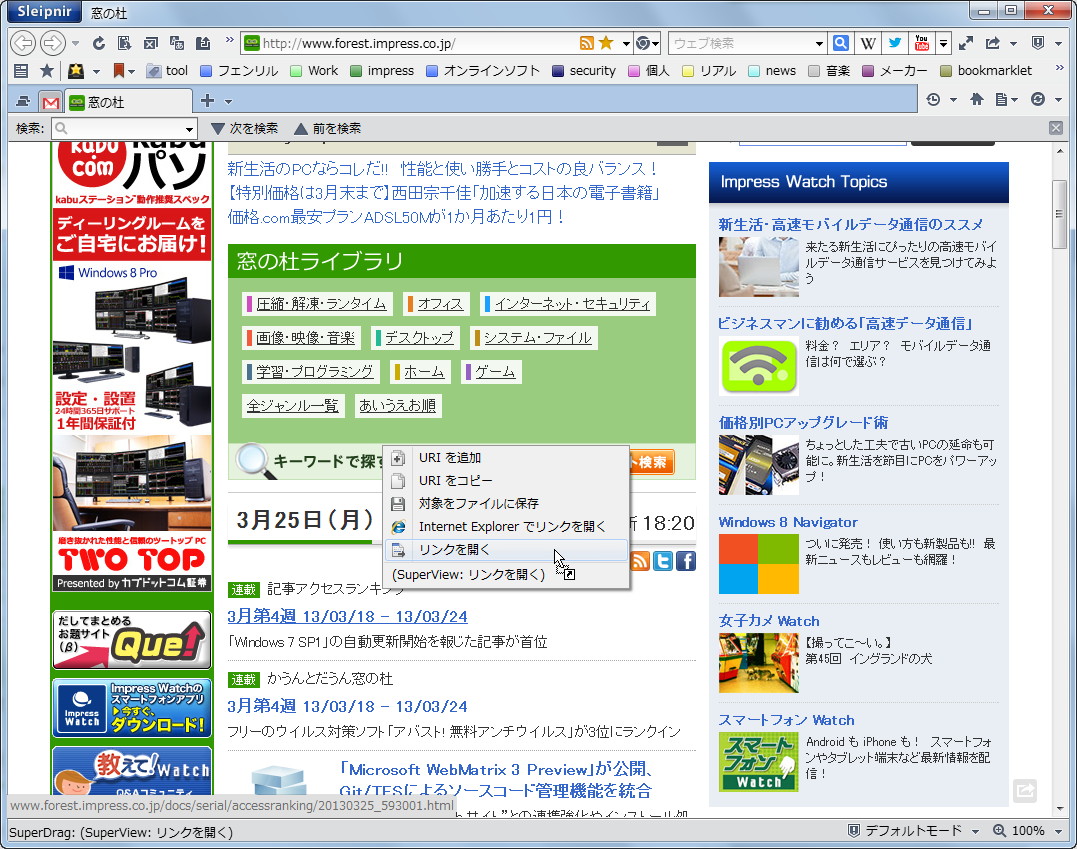
Task: Click inside the find search input field
Action: [x=118, y=128]
